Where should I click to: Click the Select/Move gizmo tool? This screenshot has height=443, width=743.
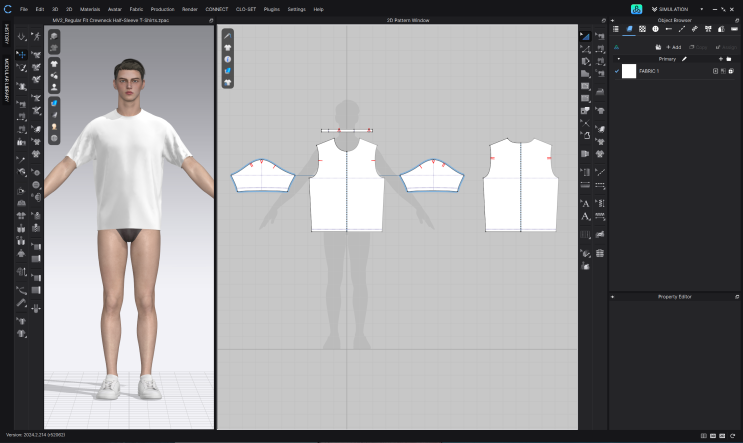click(22, 55)
